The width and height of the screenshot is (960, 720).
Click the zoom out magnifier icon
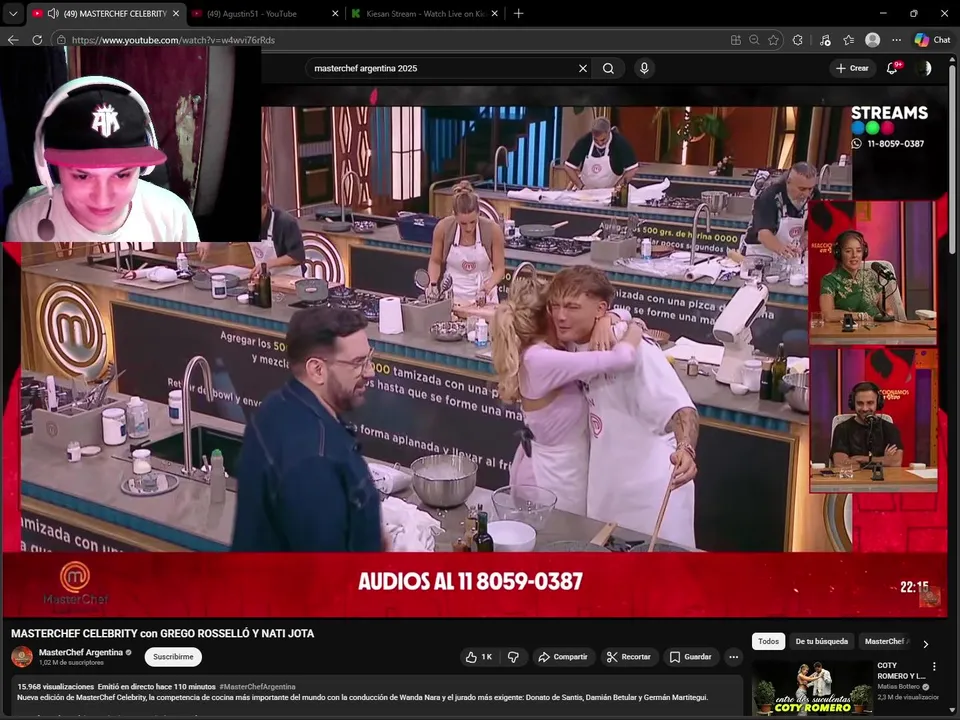754,40
